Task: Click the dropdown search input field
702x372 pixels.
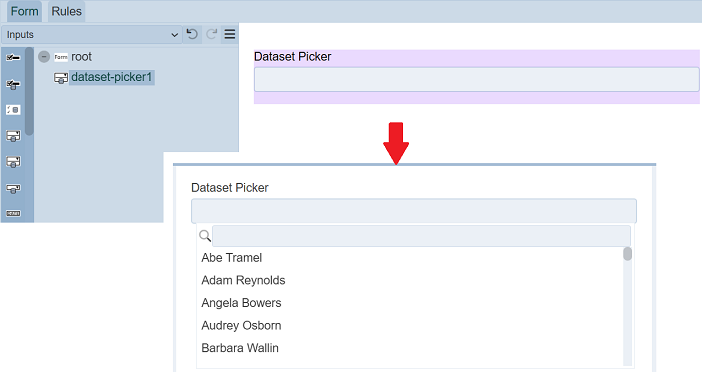Action: coord(421,235)
